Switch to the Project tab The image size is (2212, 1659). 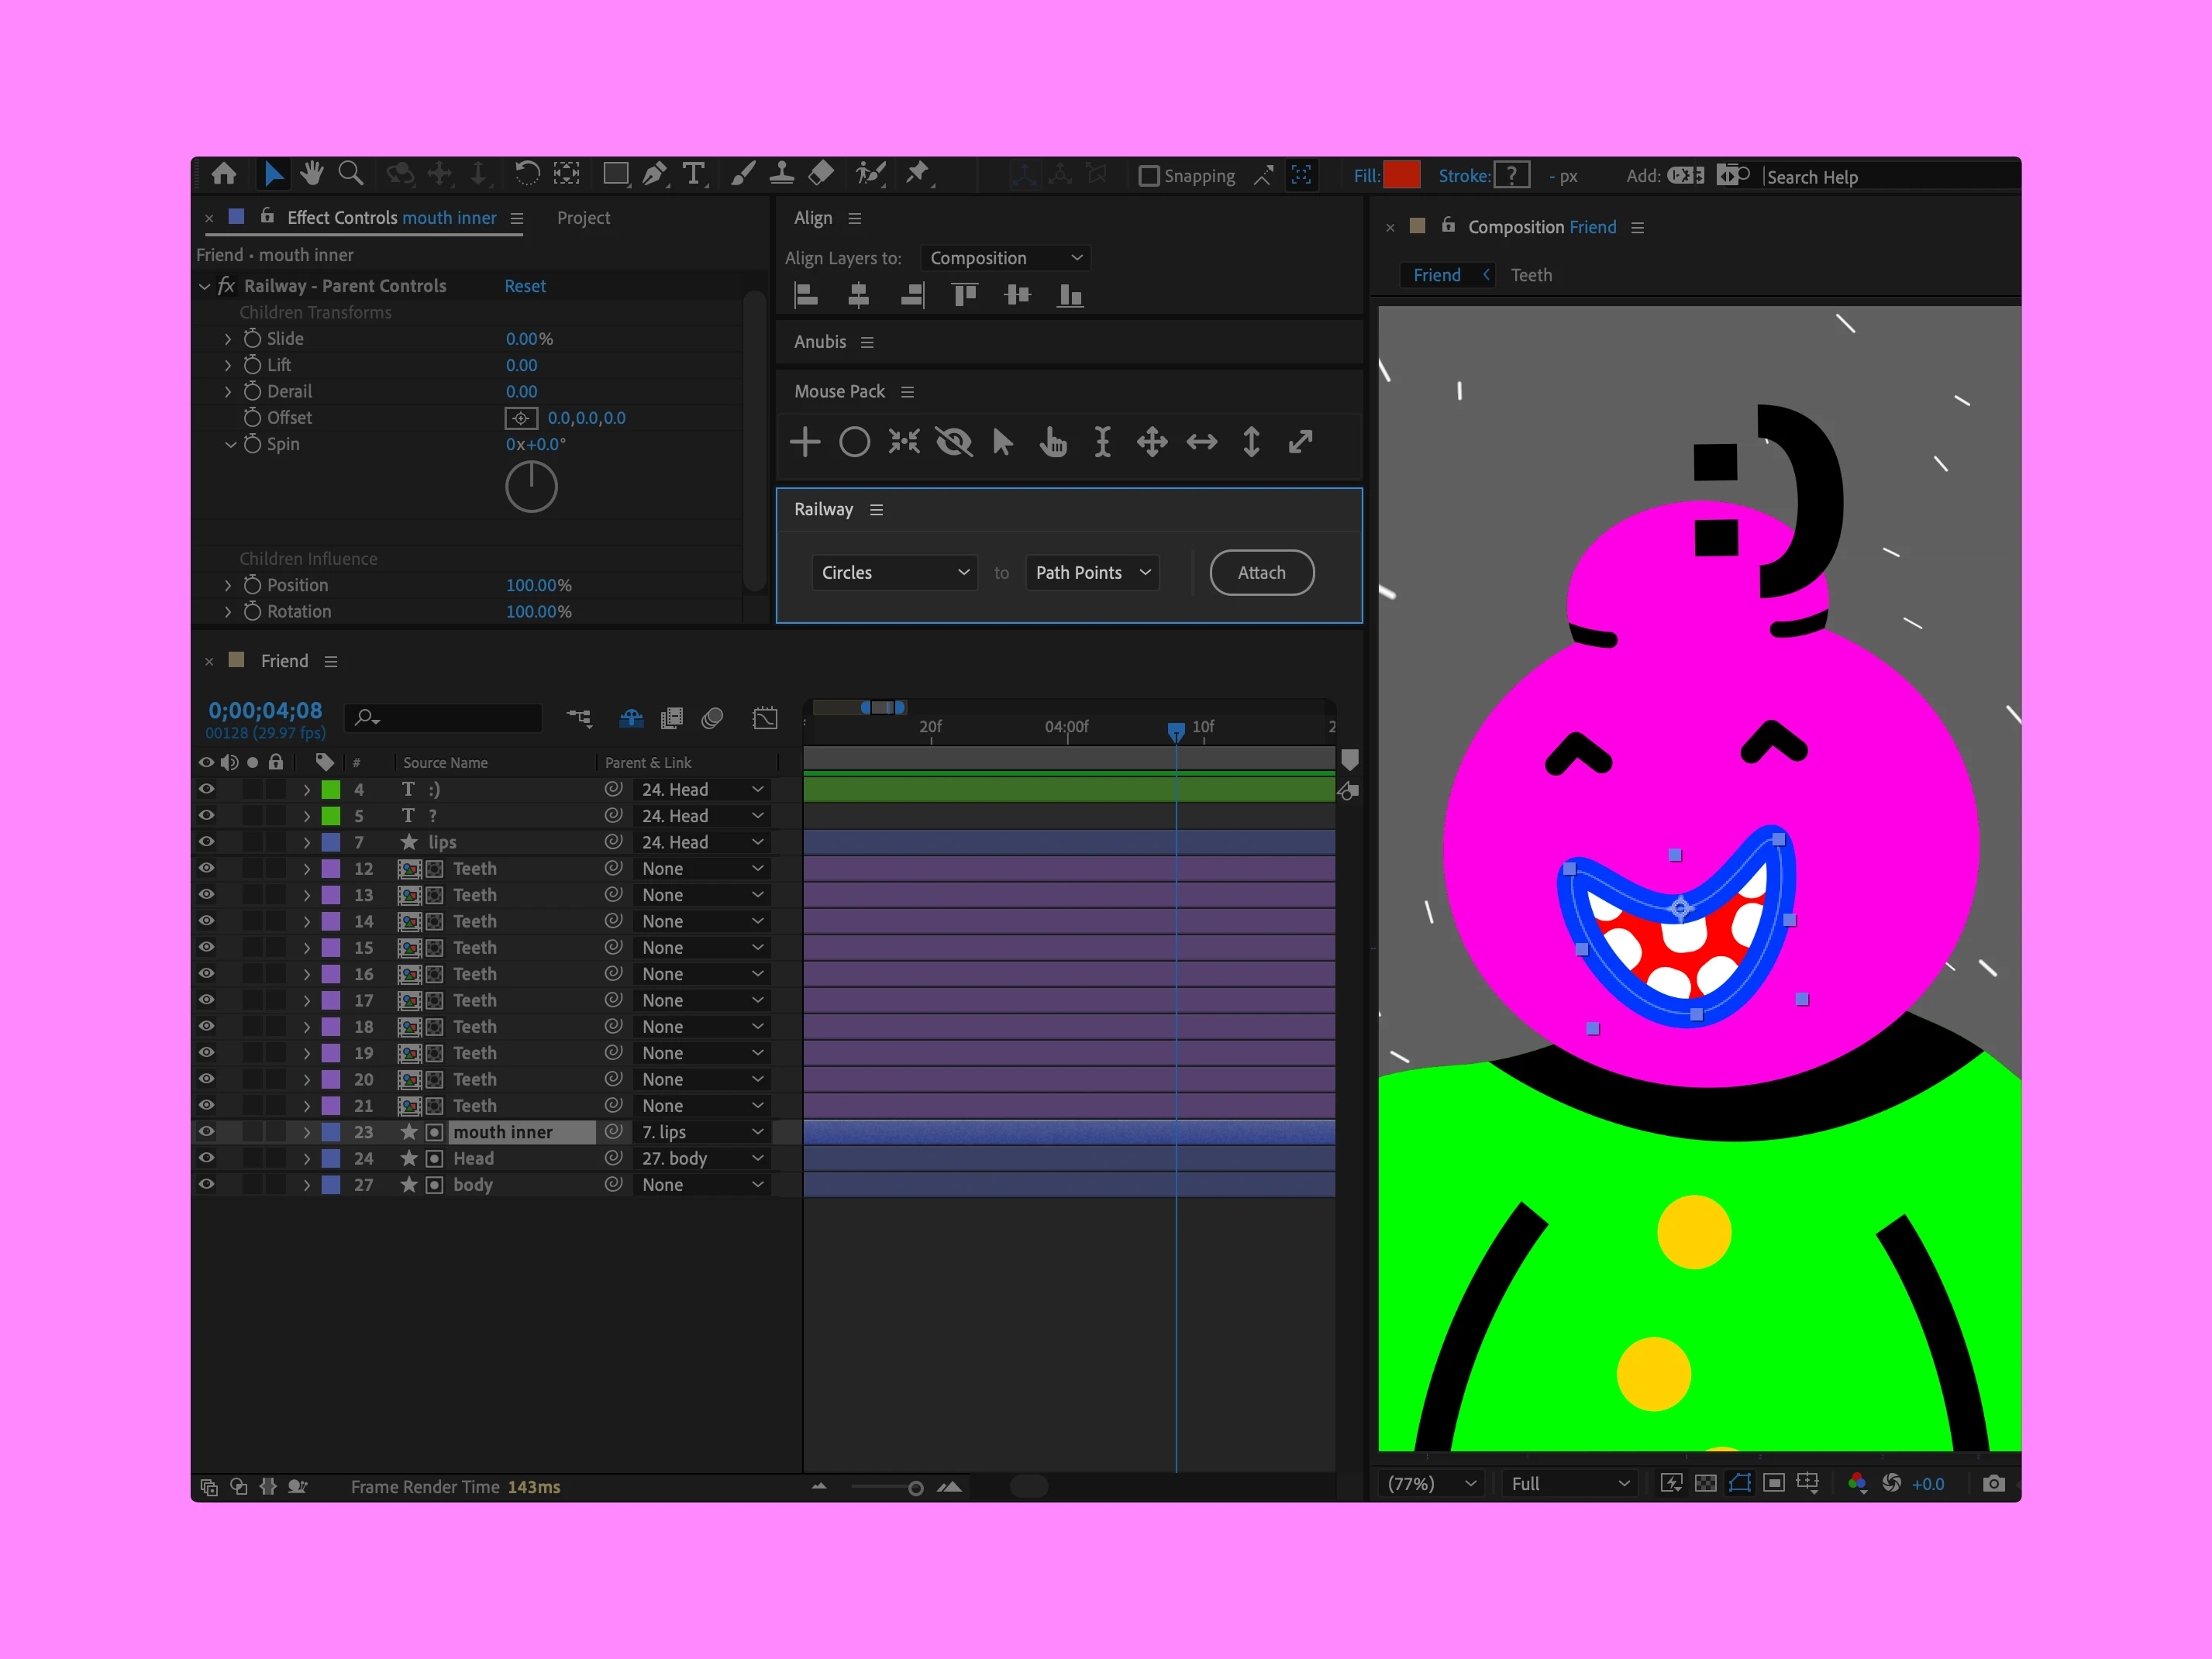583,218
